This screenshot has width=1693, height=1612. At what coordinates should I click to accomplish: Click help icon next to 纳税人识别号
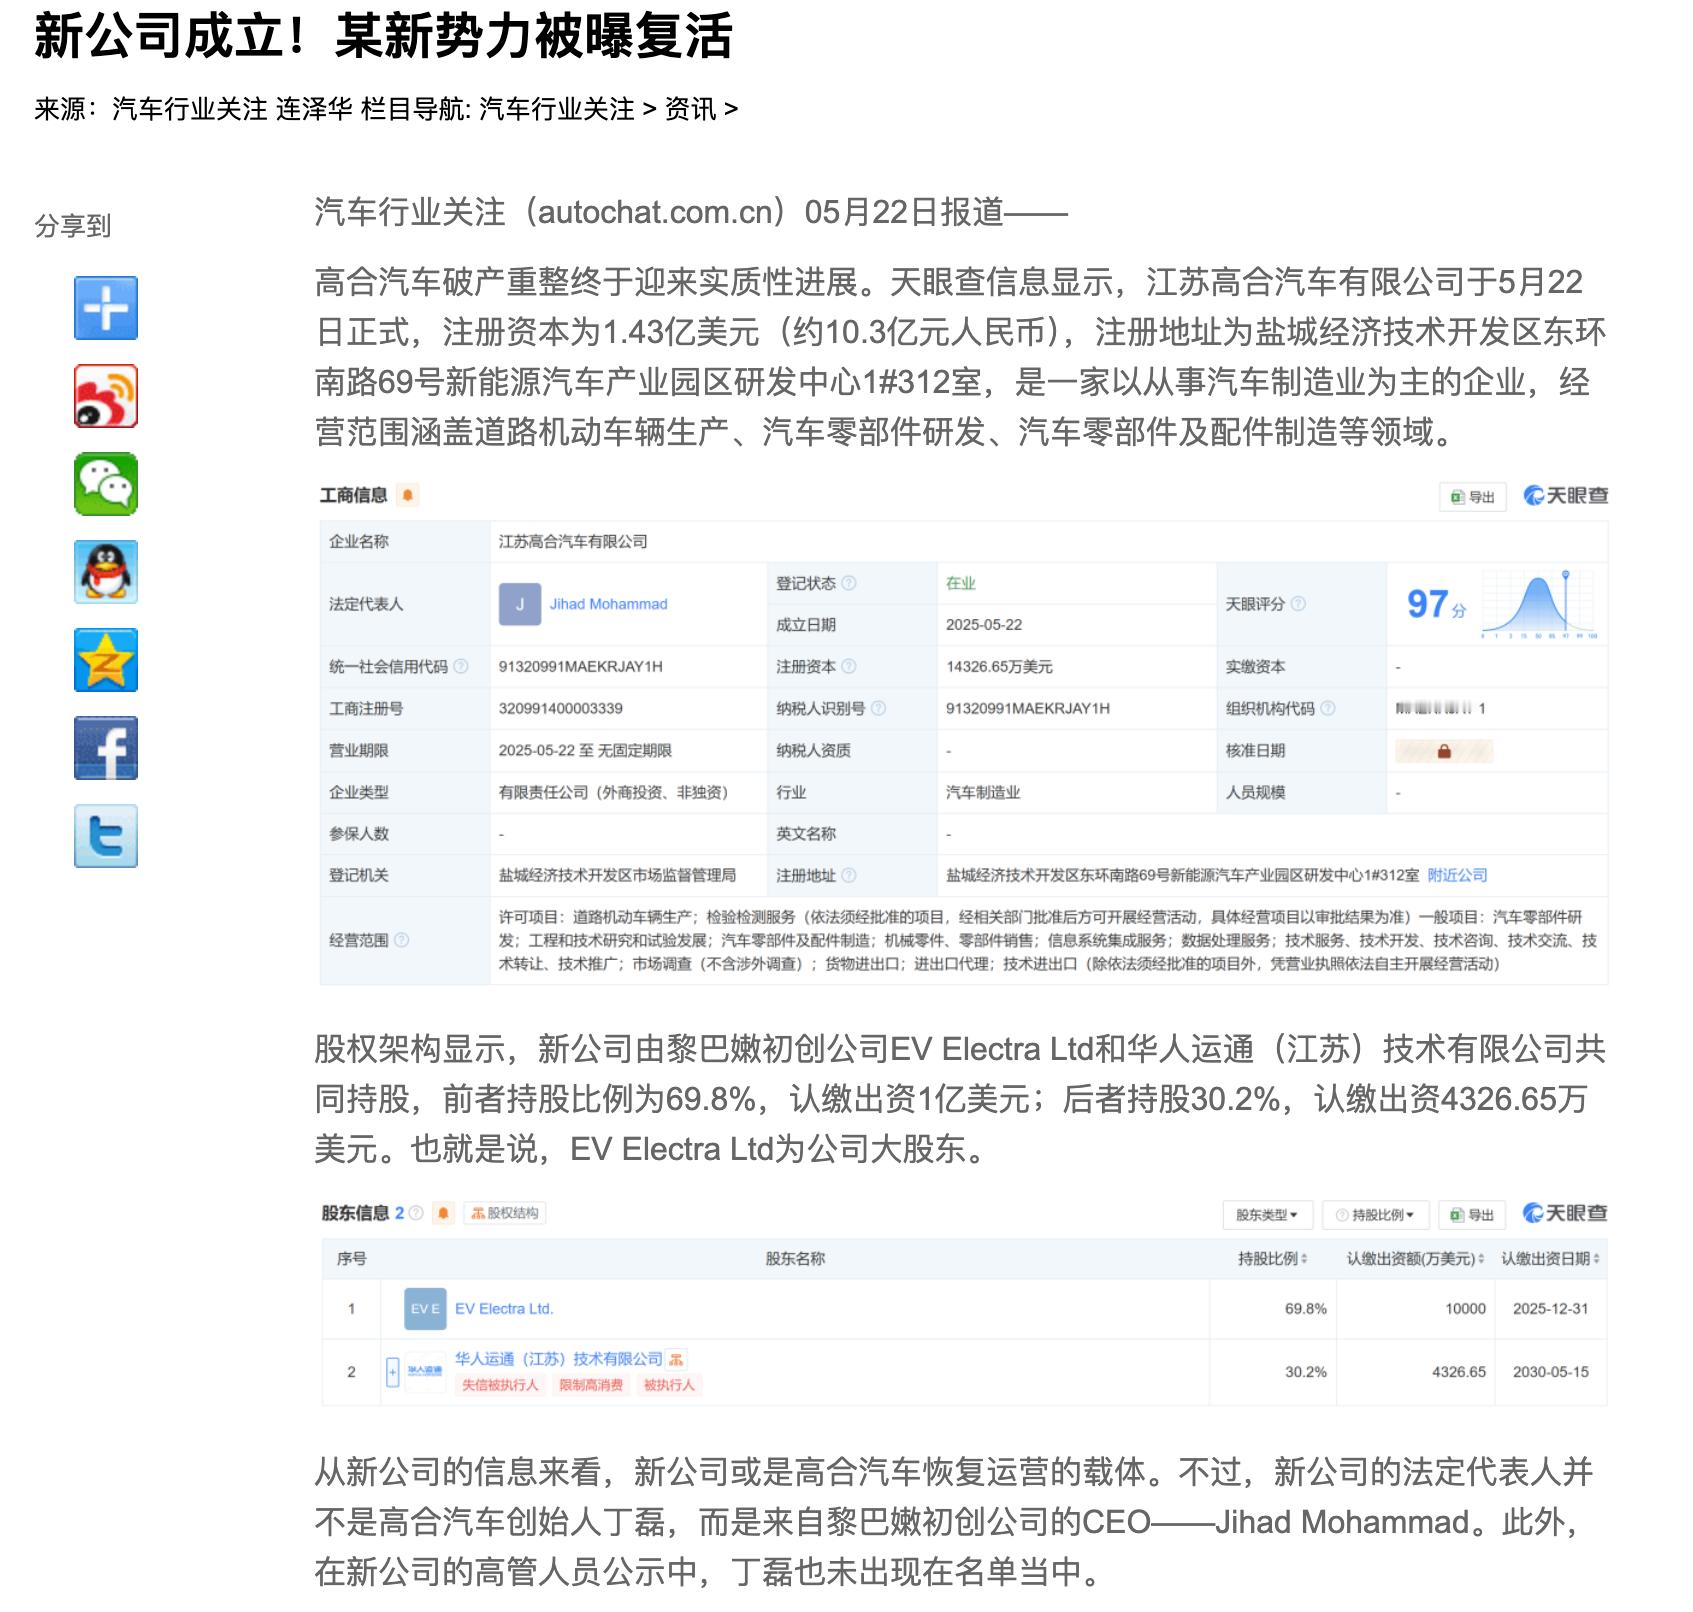pos(878,708)
